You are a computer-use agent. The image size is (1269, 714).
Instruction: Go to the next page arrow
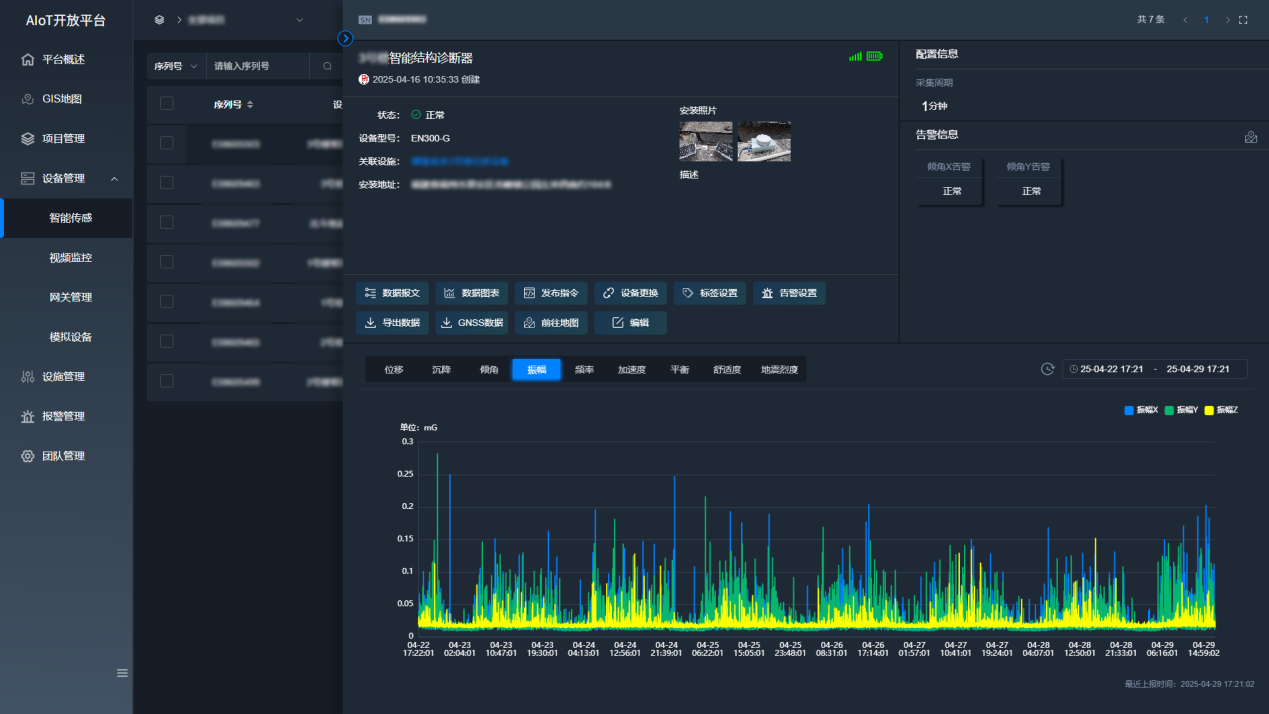(1226, 20)
